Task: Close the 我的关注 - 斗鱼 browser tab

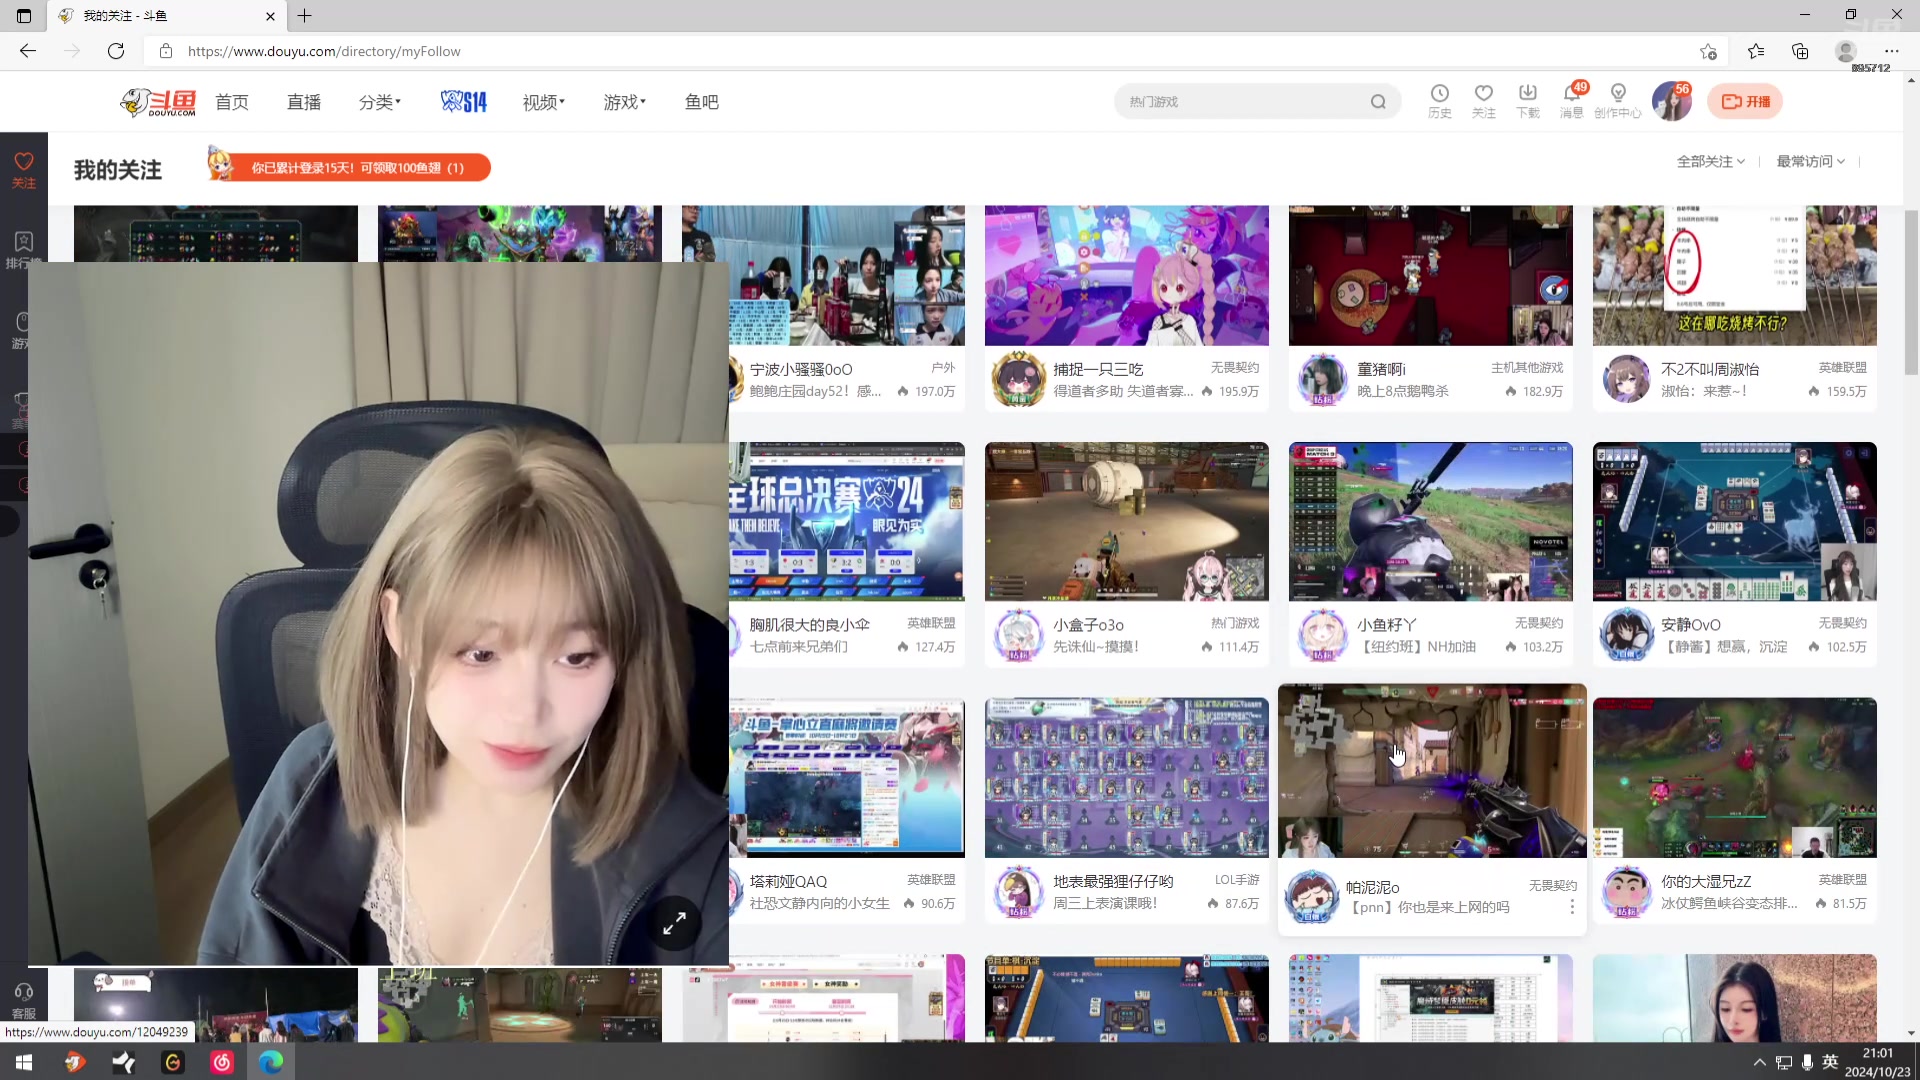Action: 270,16
